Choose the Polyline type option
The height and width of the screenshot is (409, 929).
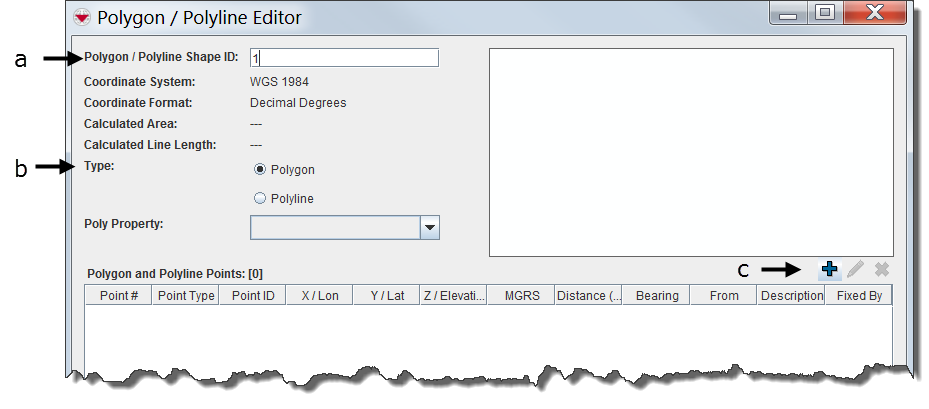pyautogui.click(x=260, y=199)
